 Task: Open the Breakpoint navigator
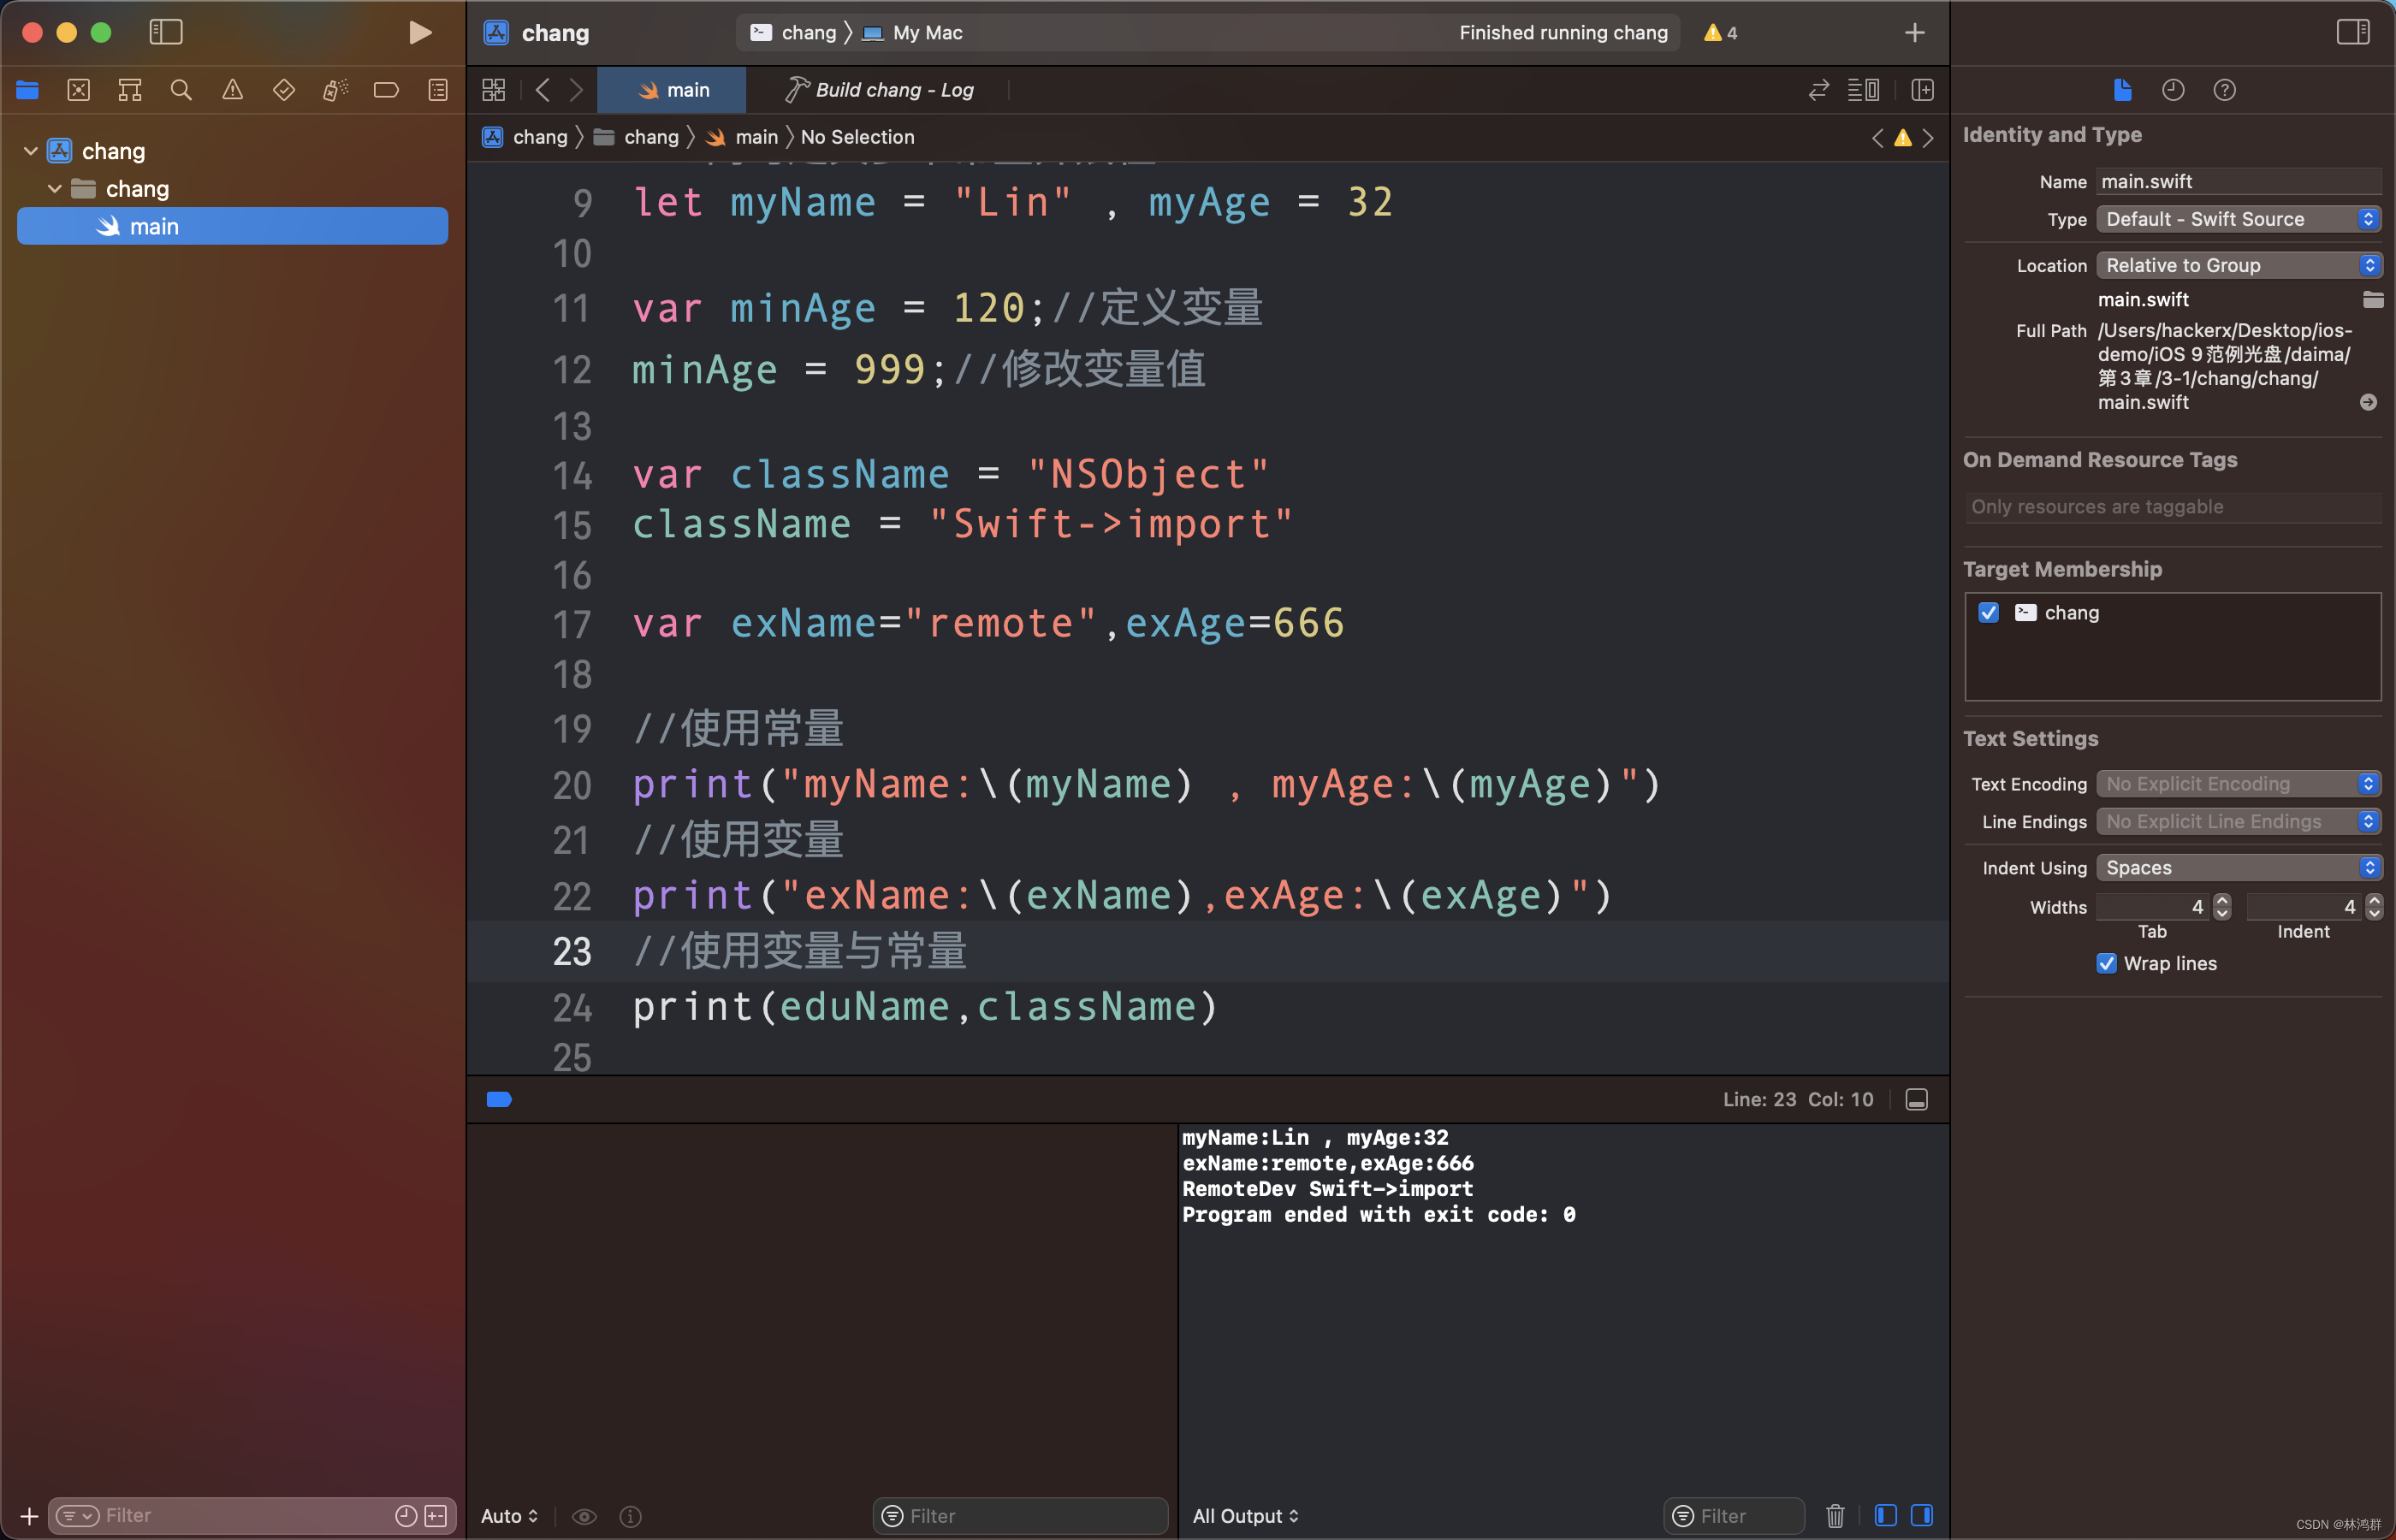(x=386, y=90)
